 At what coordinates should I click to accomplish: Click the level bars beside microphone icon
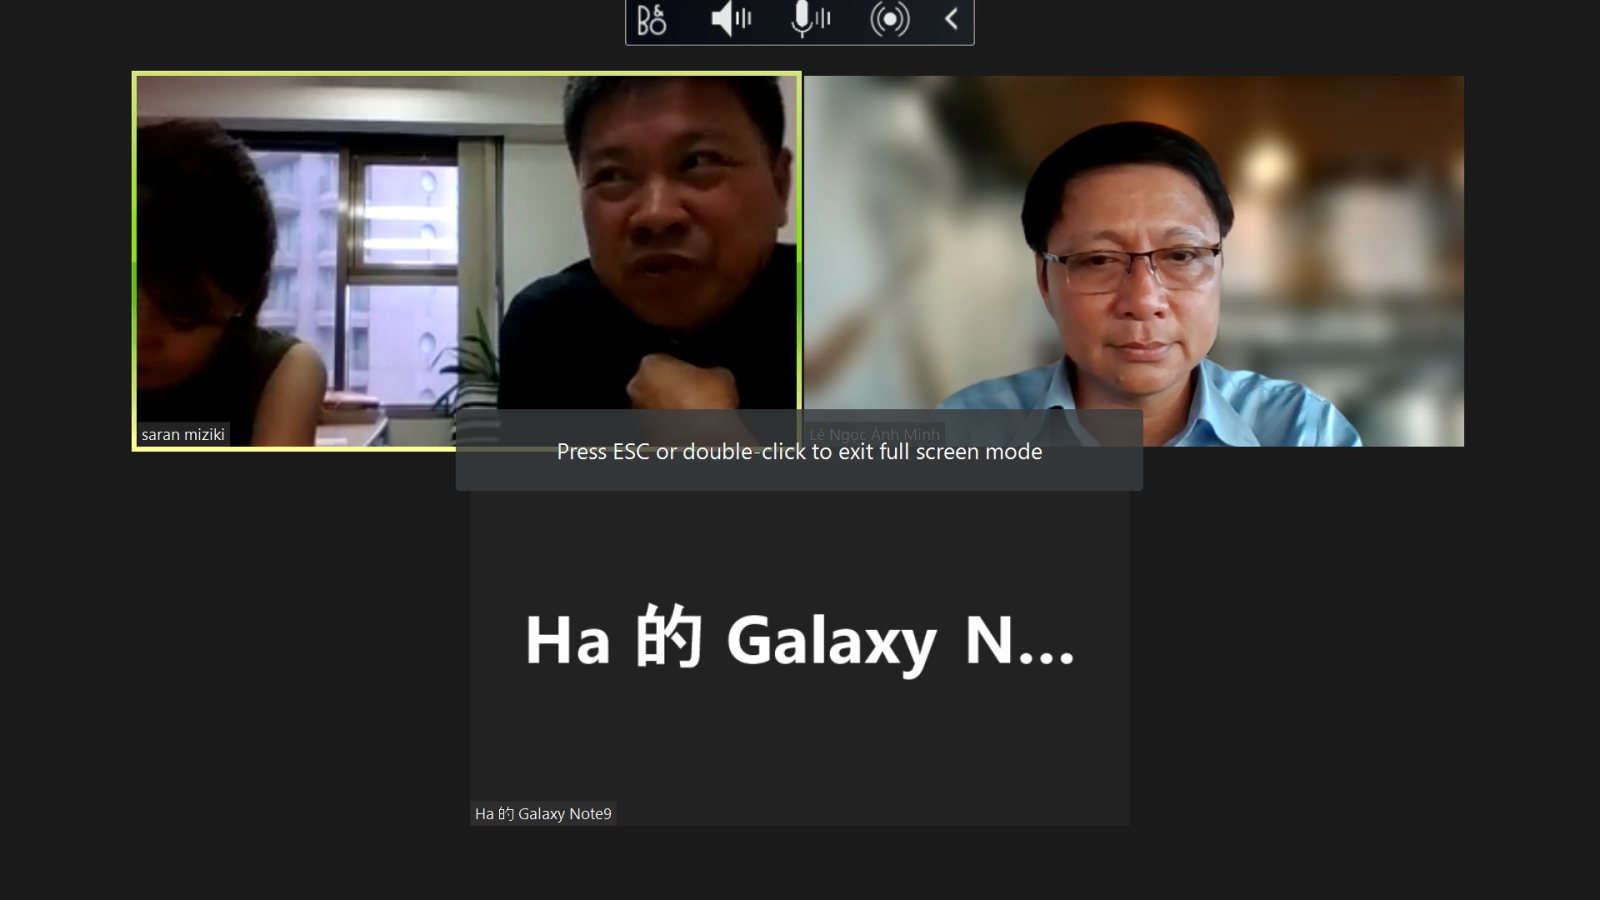coord(823,20)
